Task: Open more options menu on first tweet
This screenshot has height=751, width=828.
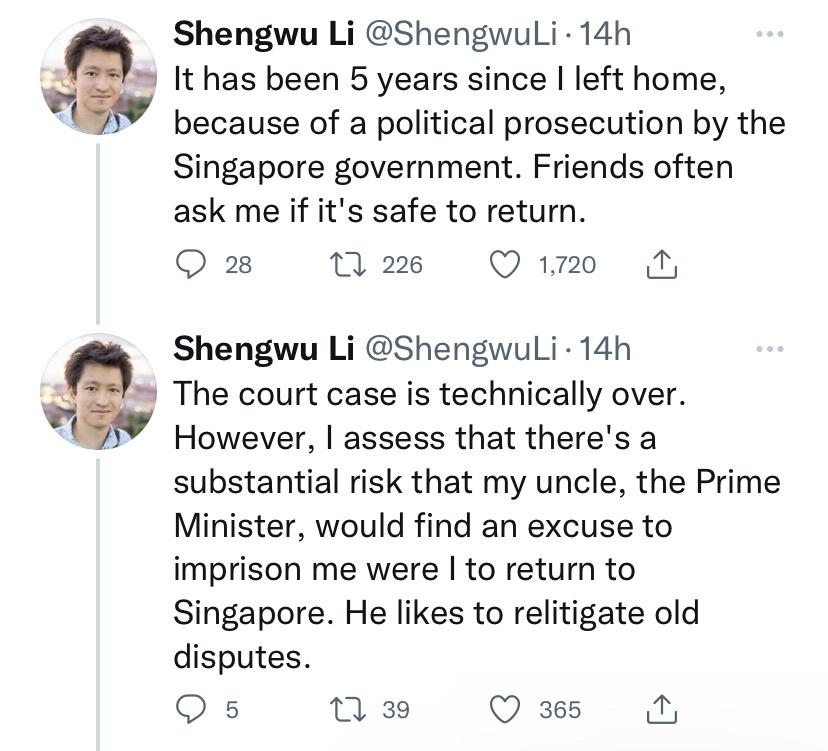Action: [x=768, y=35]
